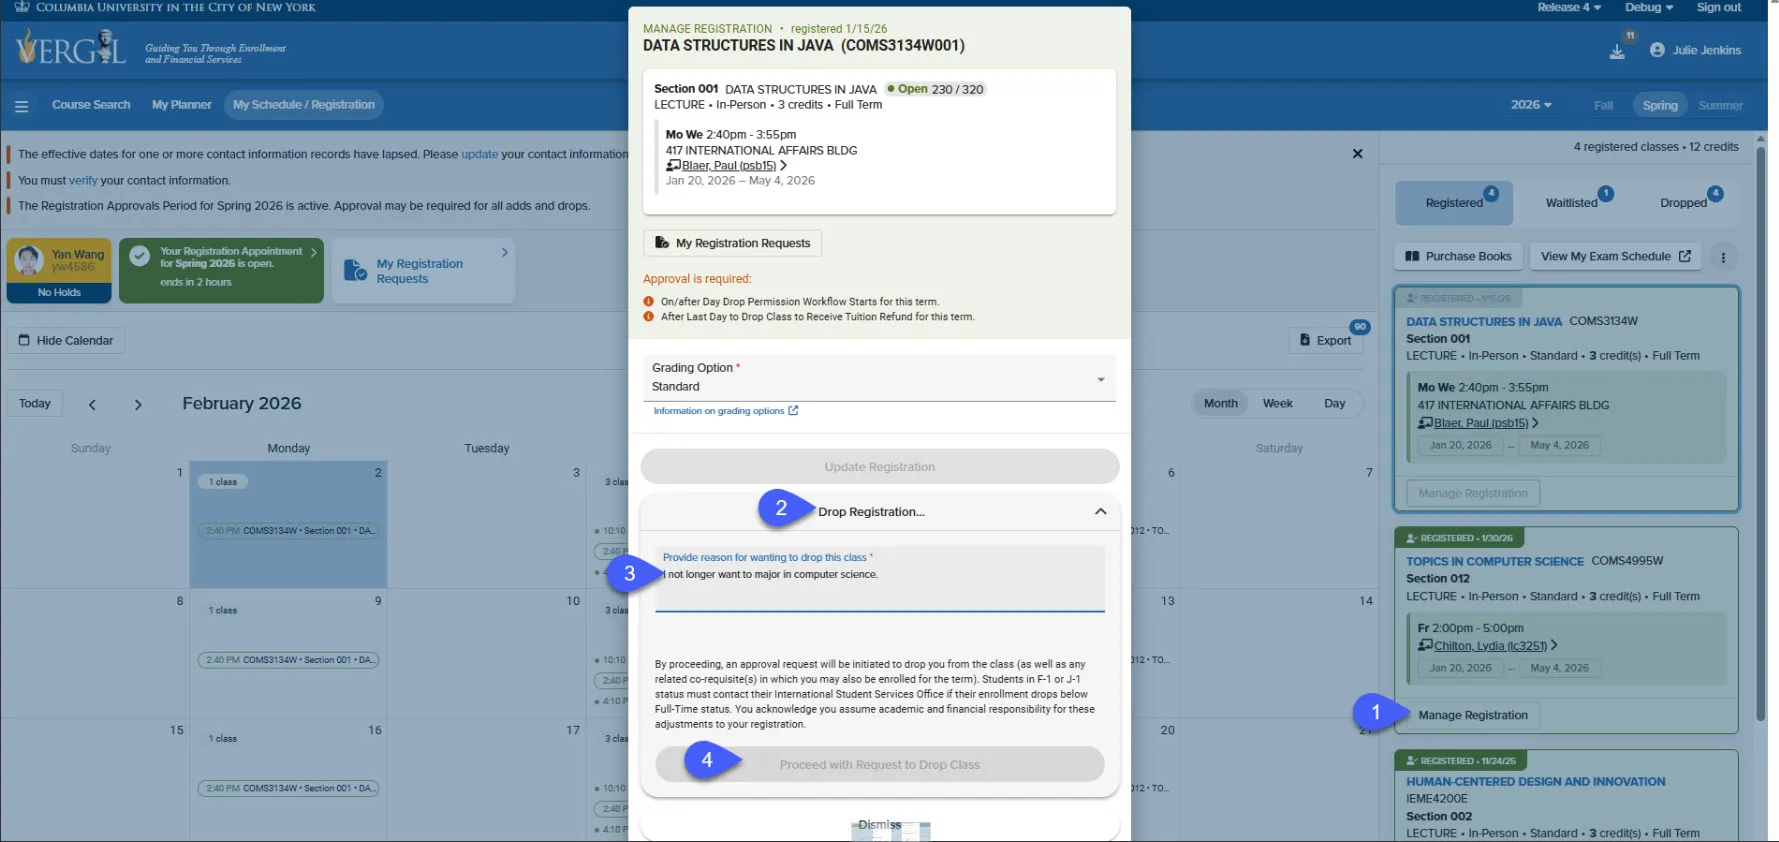
Task: Click the Today button
Action: [x=35, y=404]
